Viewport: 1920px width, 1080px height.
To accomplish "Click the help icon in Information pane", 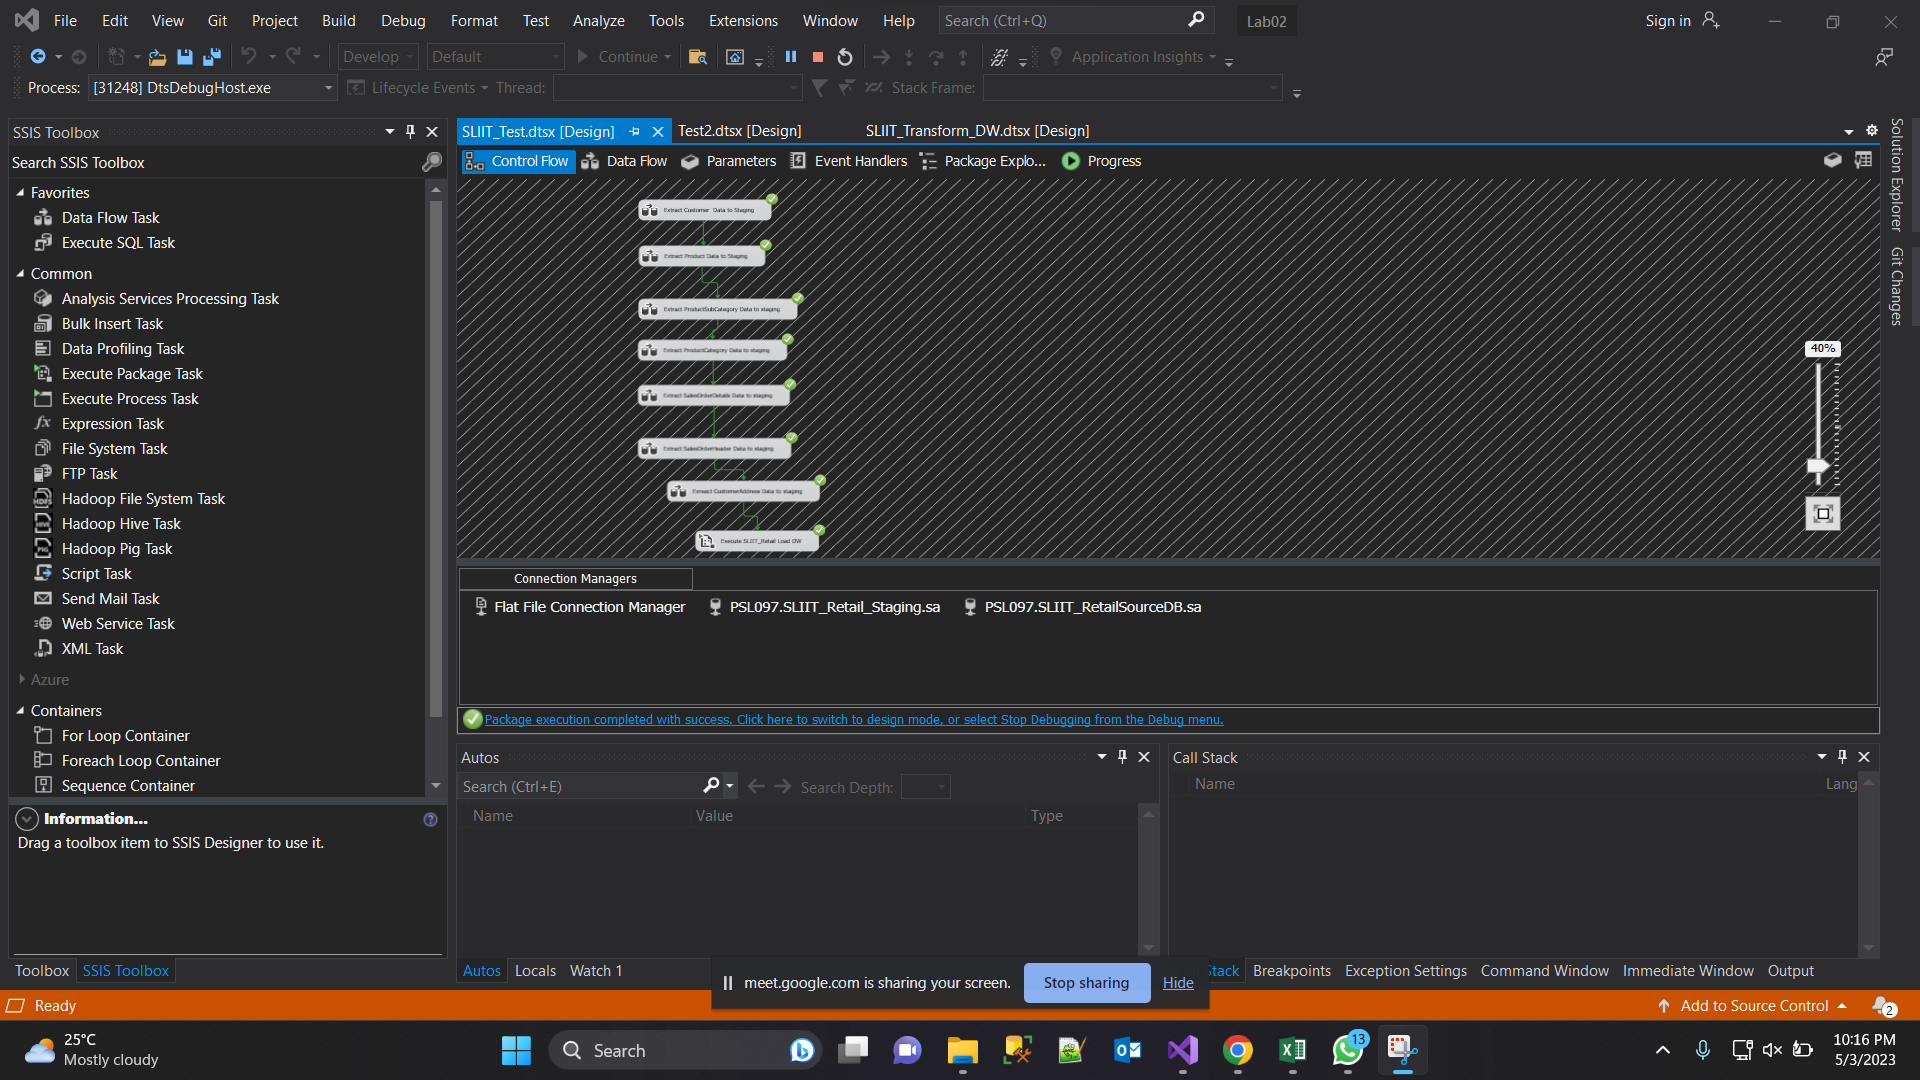I will click(x=430, y=819).
